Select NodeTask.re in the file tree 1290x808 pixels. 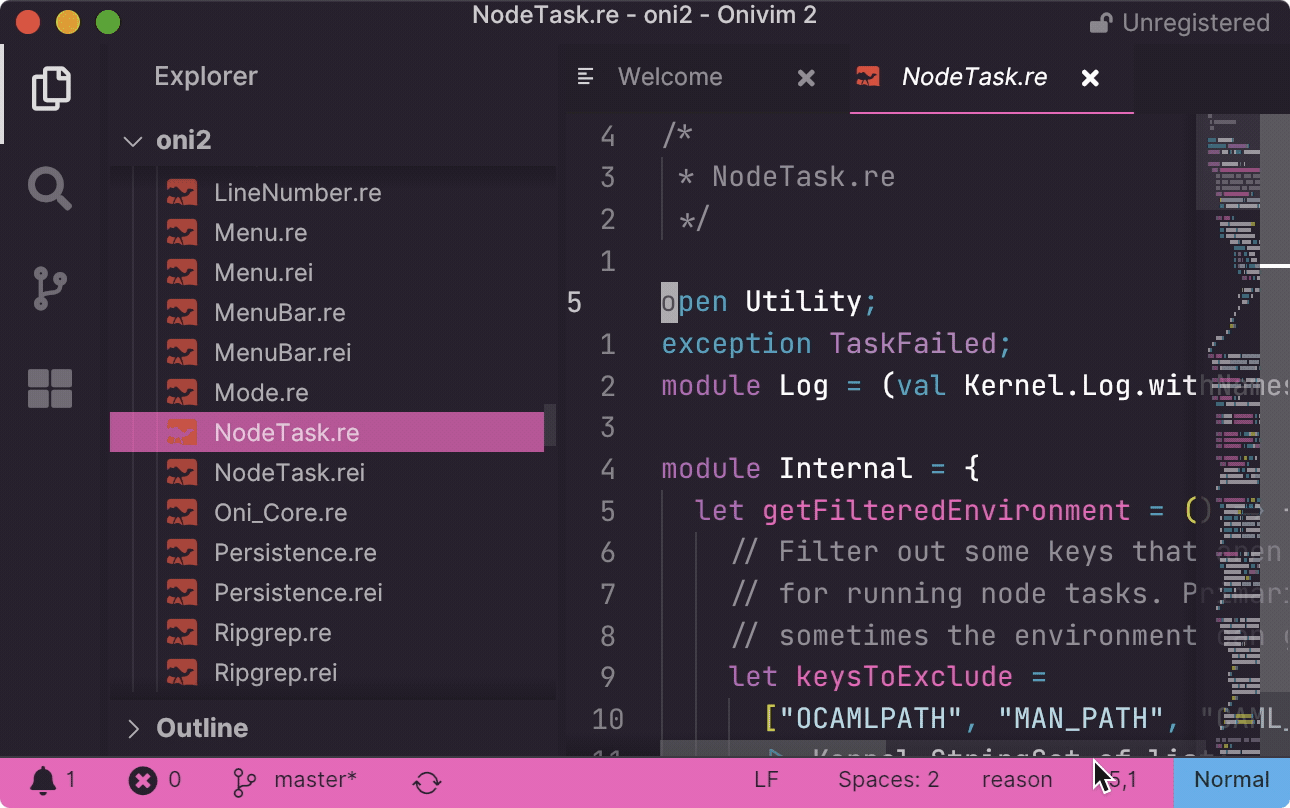(x=327, y=432)
